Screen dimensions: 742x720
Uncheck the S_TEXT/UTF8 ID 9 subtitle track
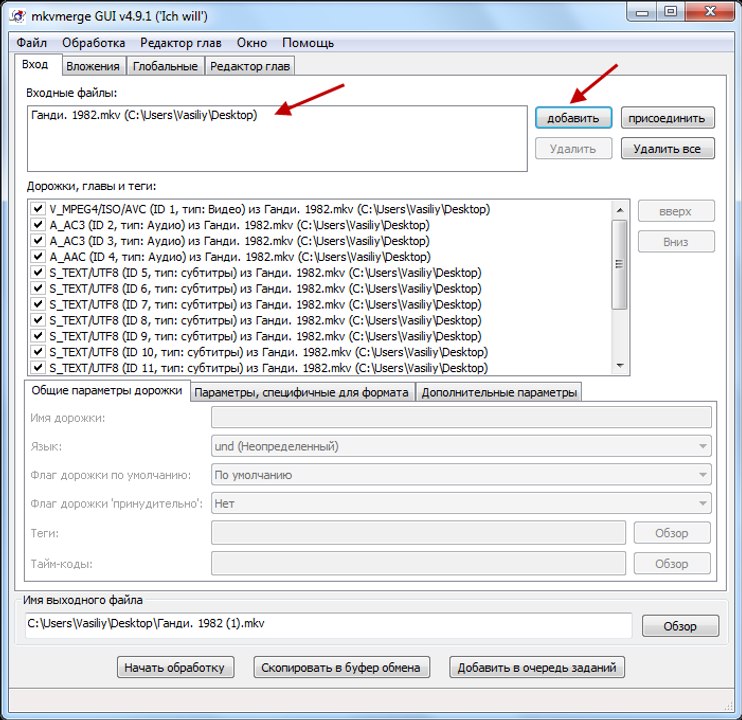(x=38, y=335)
